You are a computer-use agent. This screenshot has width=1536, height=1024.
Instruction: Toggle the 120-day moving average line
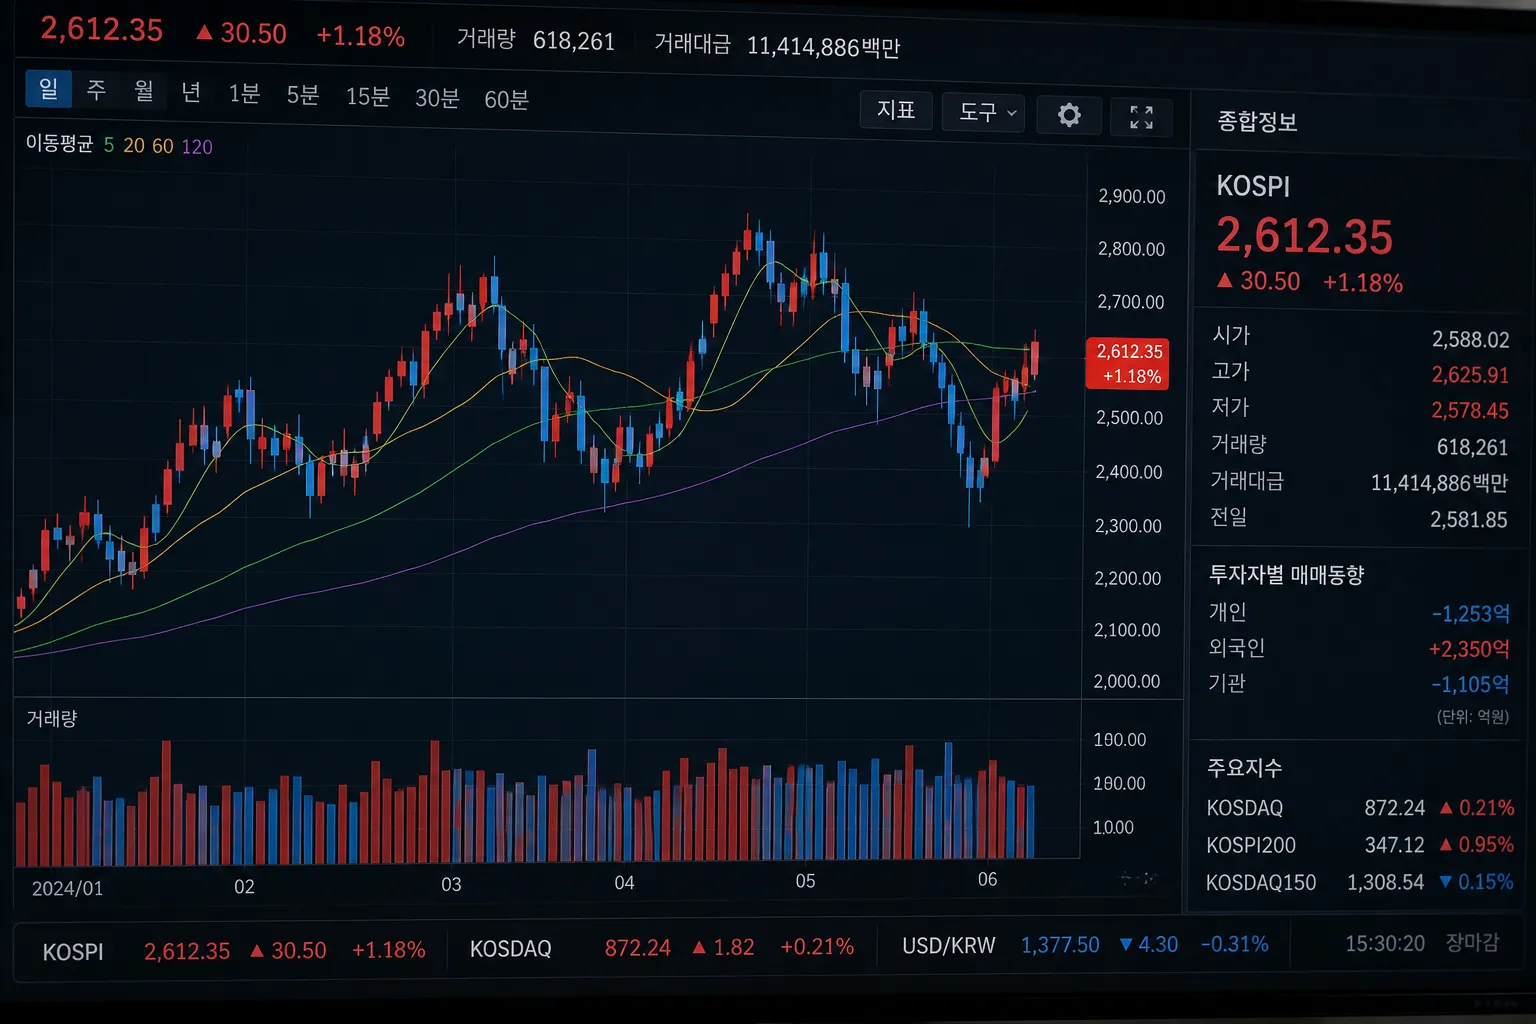click(197, 147)
